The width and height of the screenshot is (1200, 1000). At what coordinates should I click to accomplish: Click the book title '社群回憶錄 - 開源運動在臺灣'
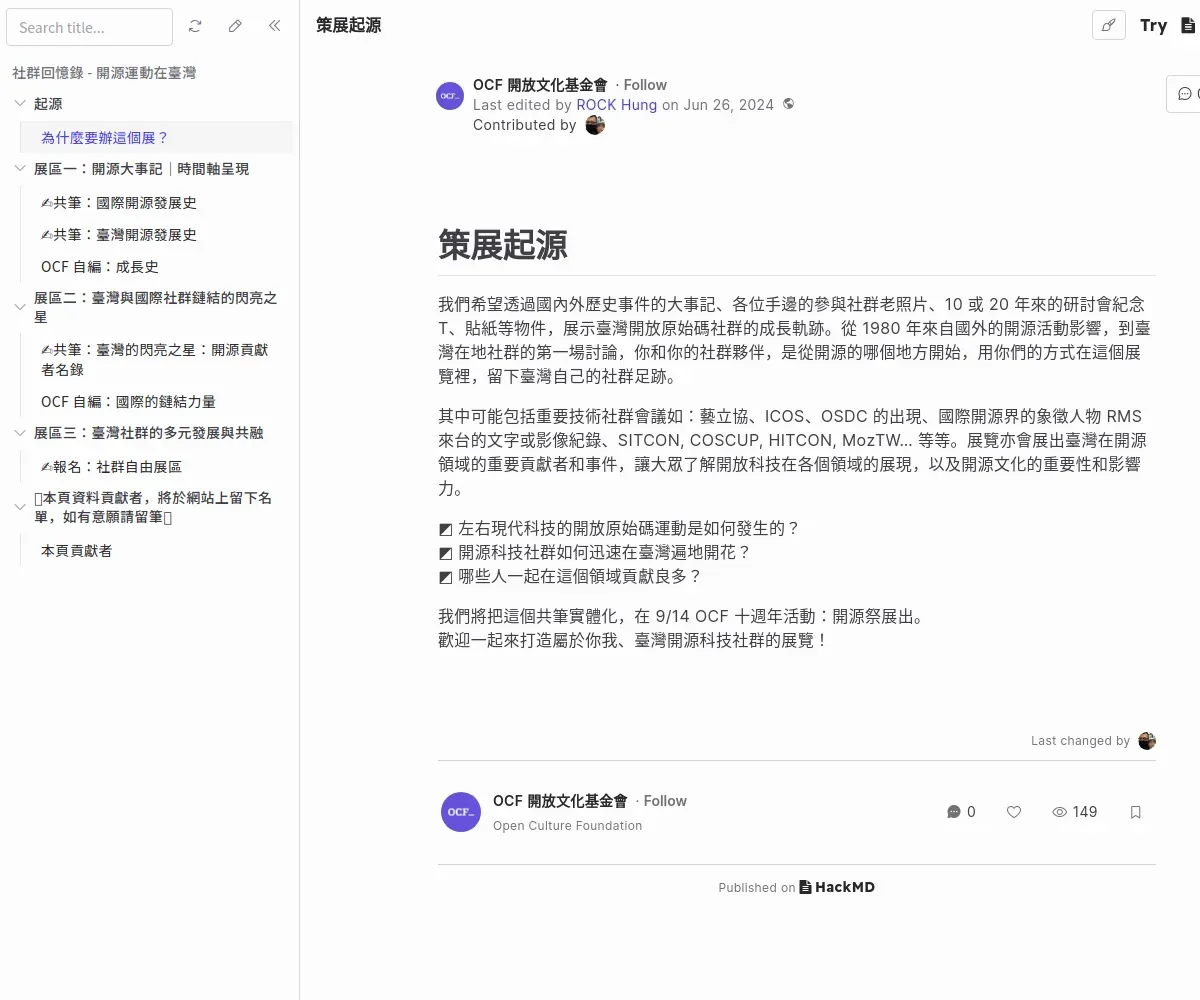(x=104, y=73)
